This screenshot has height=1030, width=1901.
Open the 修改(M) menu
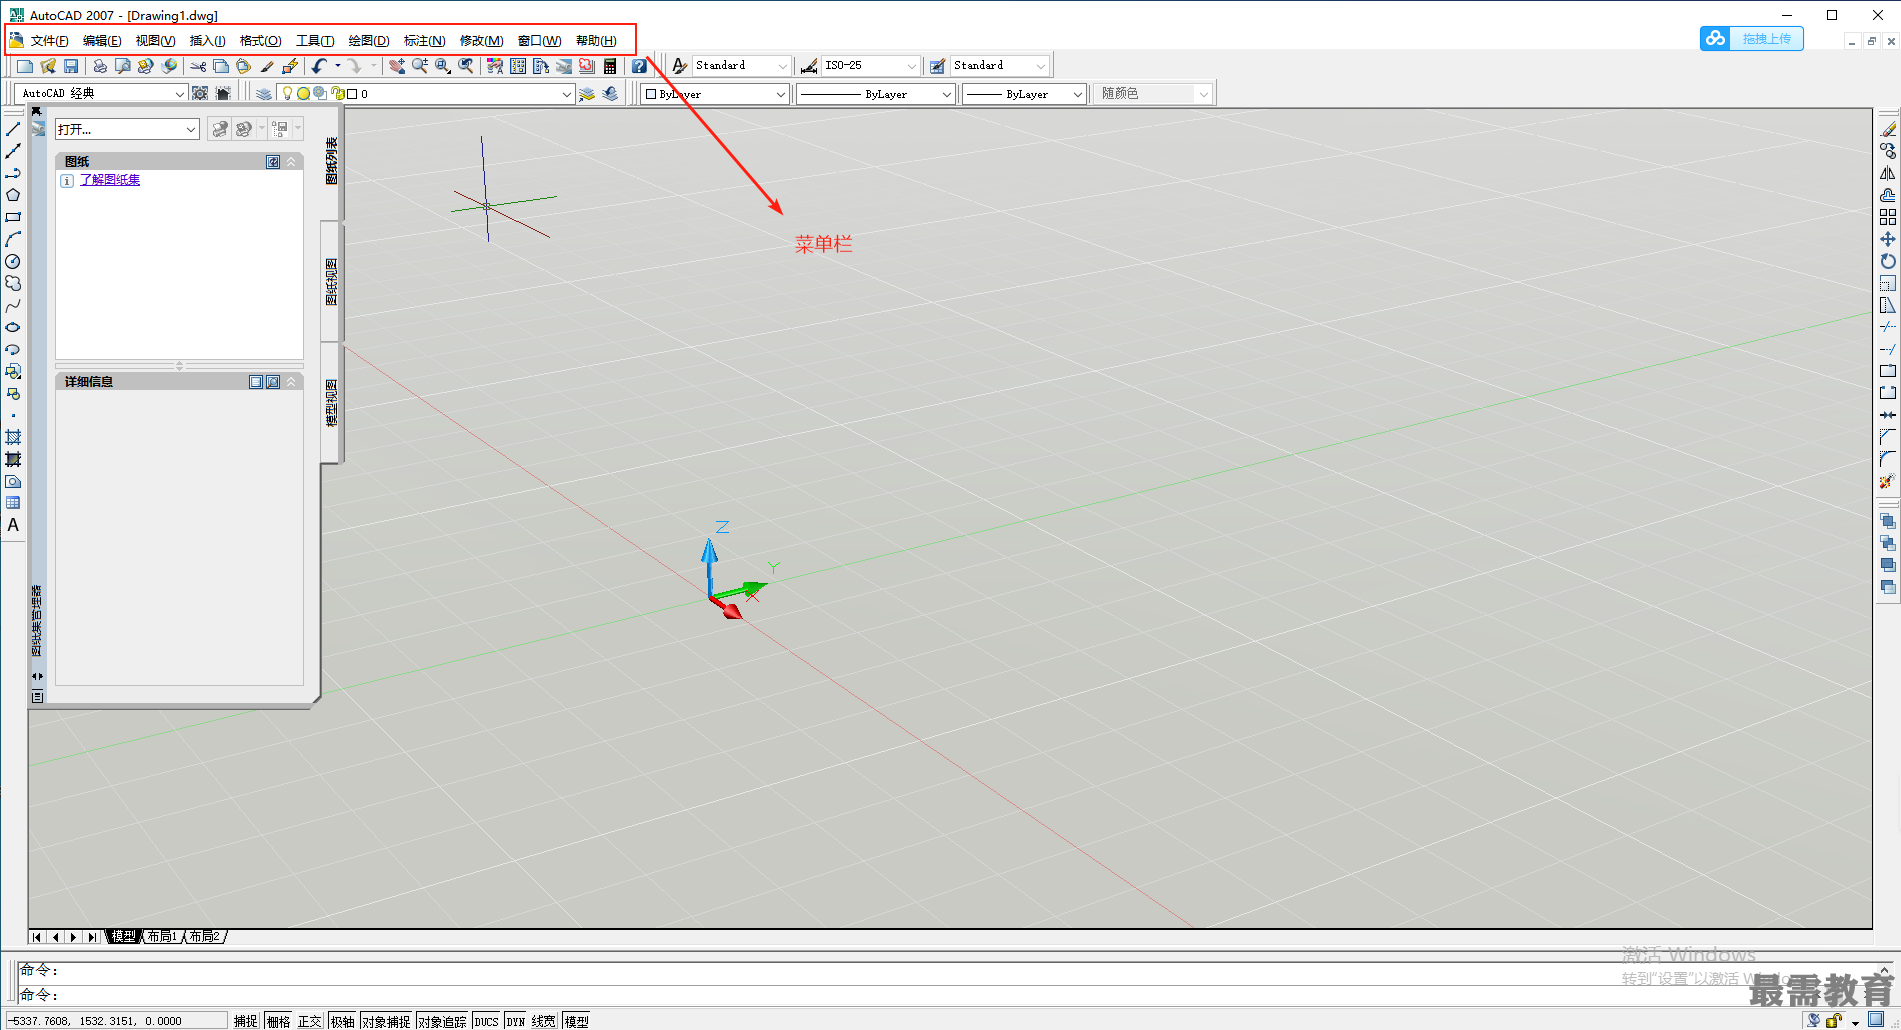pyautogui.click(x=481, y=41)
